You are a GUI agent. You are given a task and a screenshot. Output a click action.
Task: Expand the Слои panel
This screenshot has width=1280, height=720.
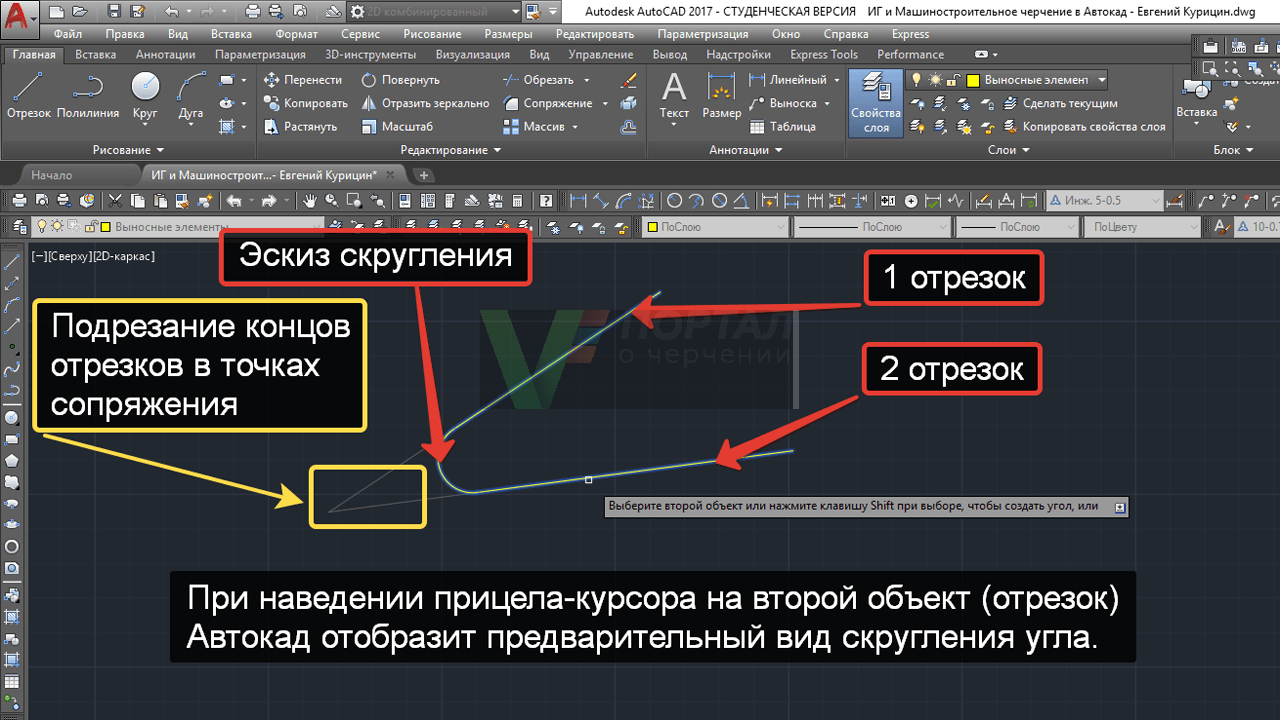[x=1008, y=150]
